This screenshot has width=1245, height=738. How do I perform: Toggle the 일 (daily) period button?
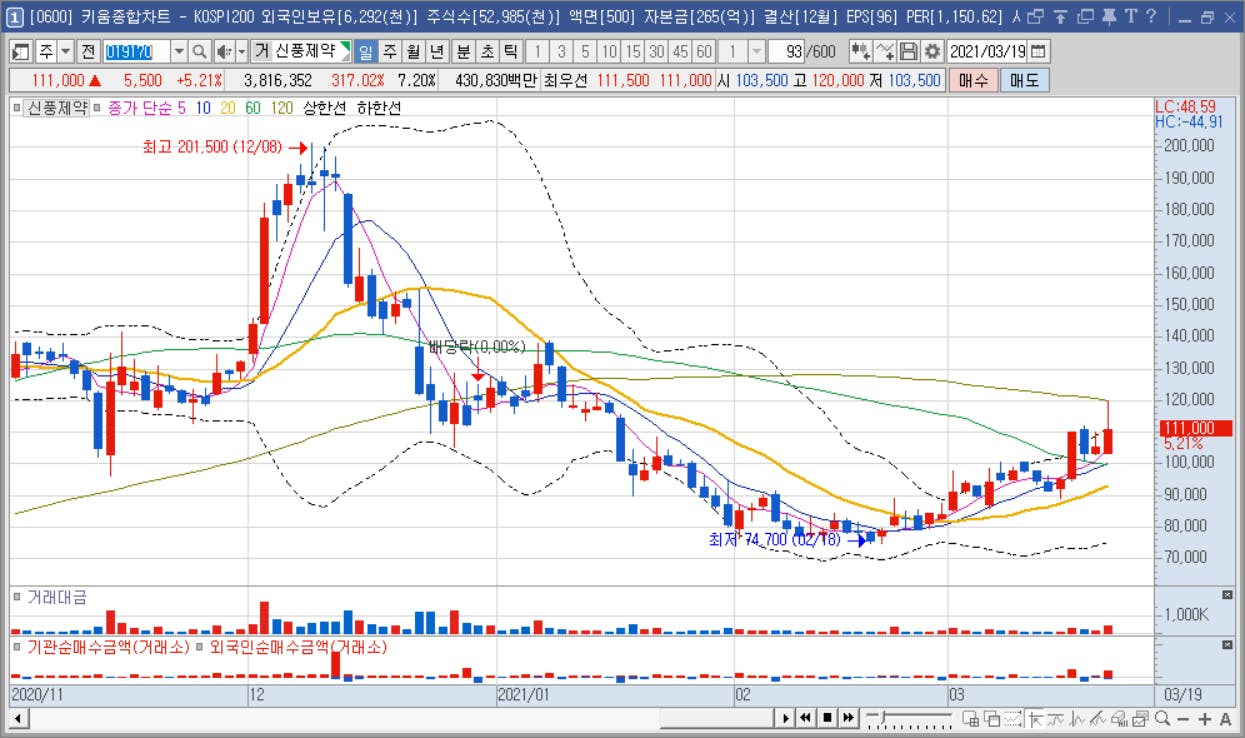[366, 51]
